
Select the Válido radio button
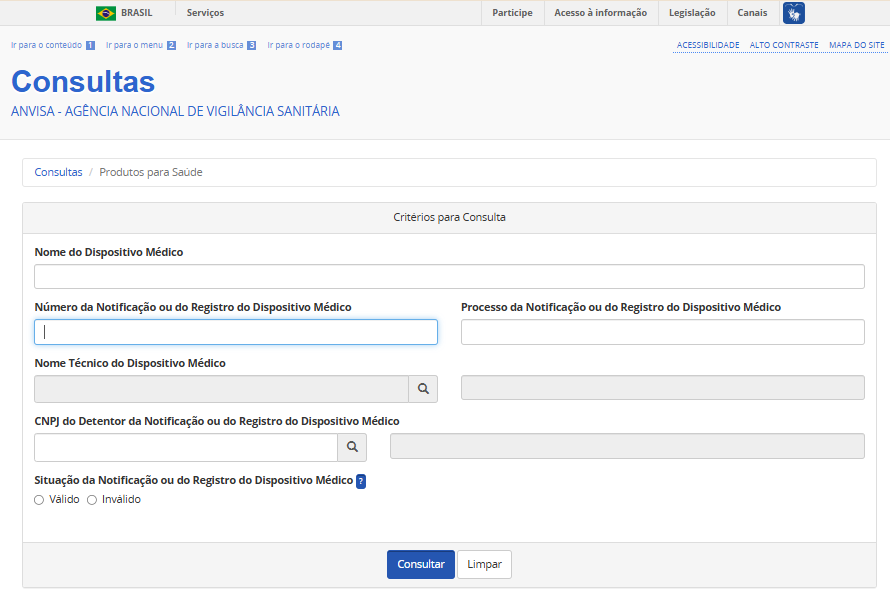39,500
